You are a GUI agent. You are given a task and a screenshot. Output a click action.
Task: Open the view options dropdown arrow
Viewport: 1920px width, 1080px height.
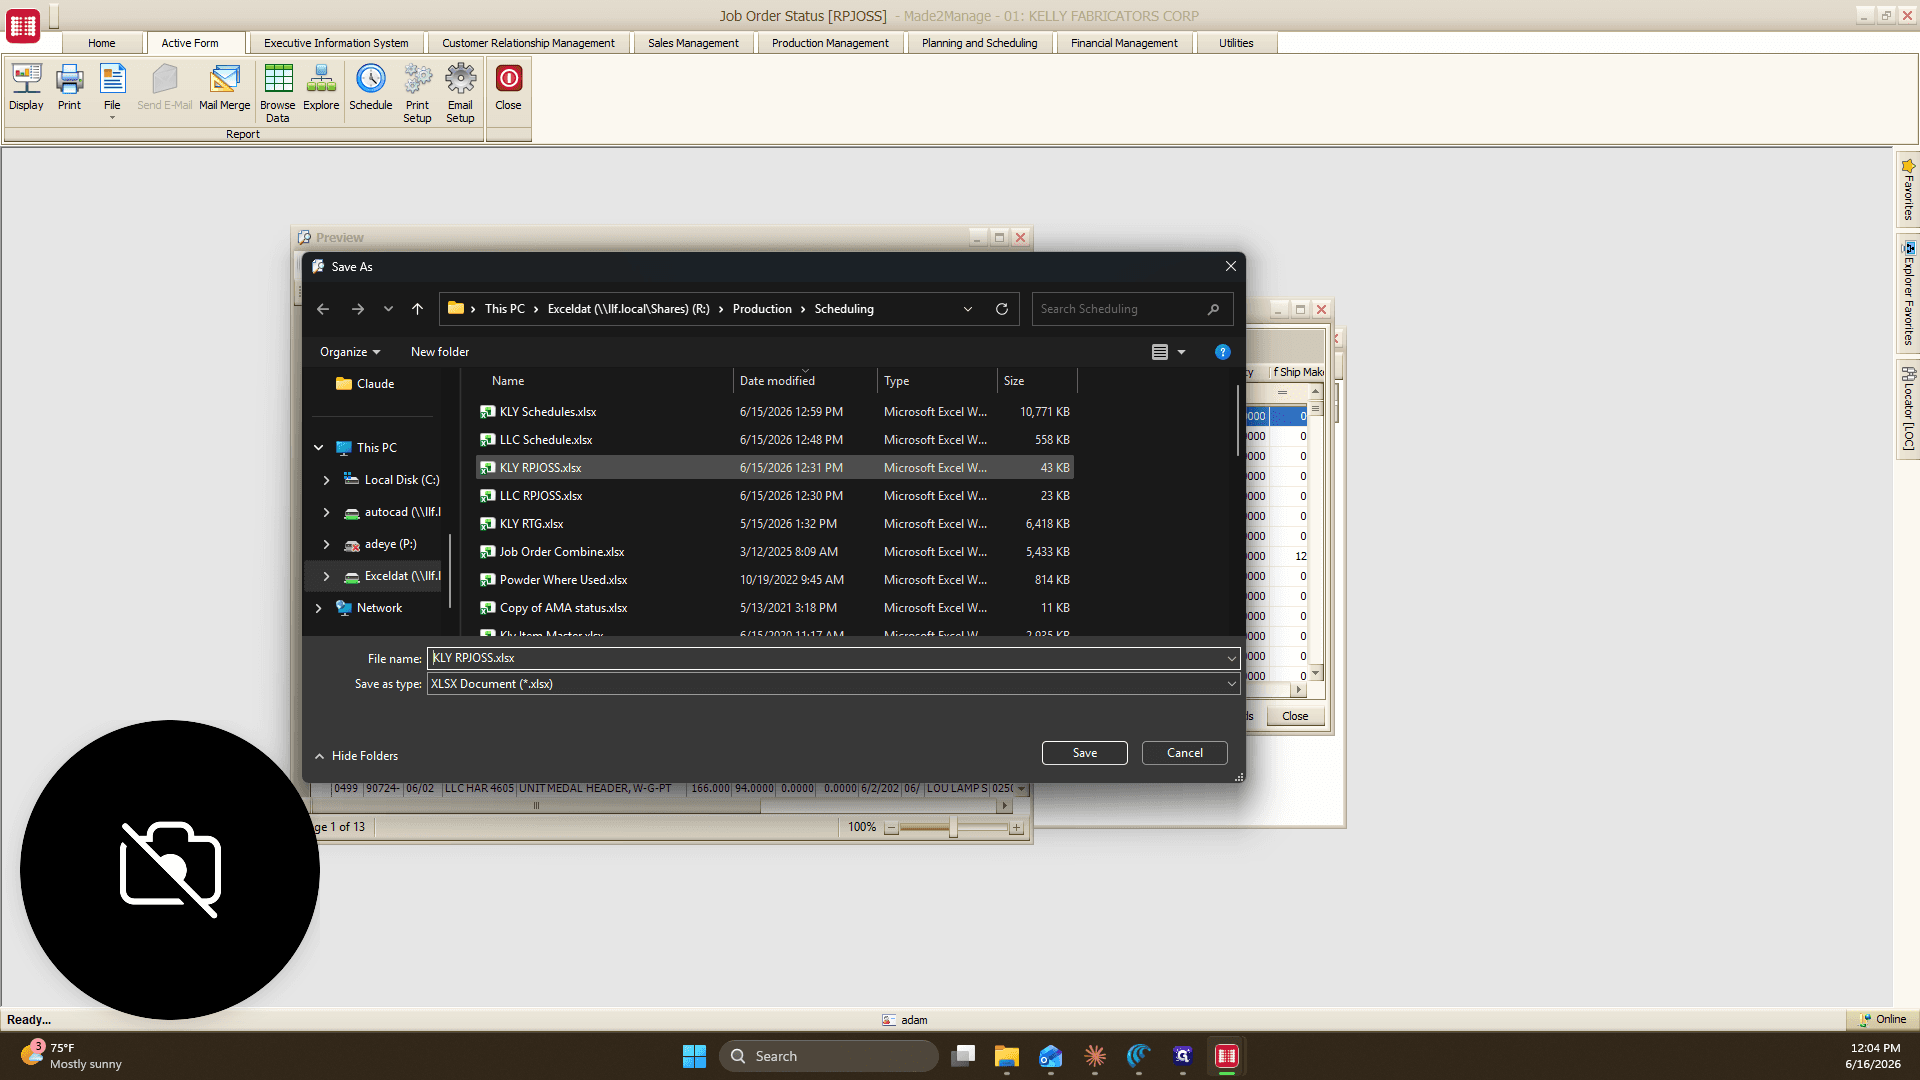coord(1181,352)
